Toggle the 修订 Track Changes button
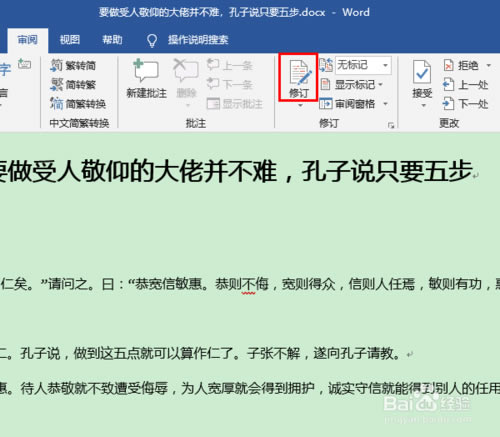Image resolution: width=500 pixels, height=437 pixels. click(x=298, y=78)
